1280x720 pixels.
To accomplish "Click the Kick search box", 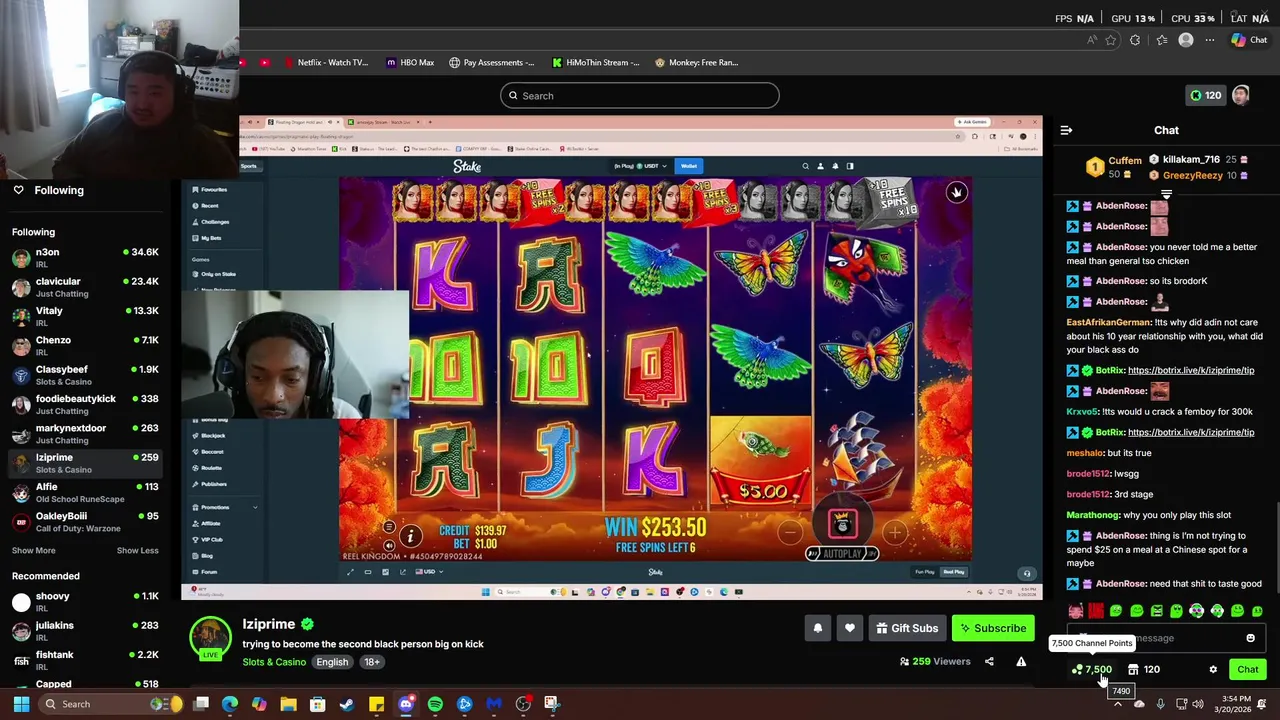I will [640, 96].
